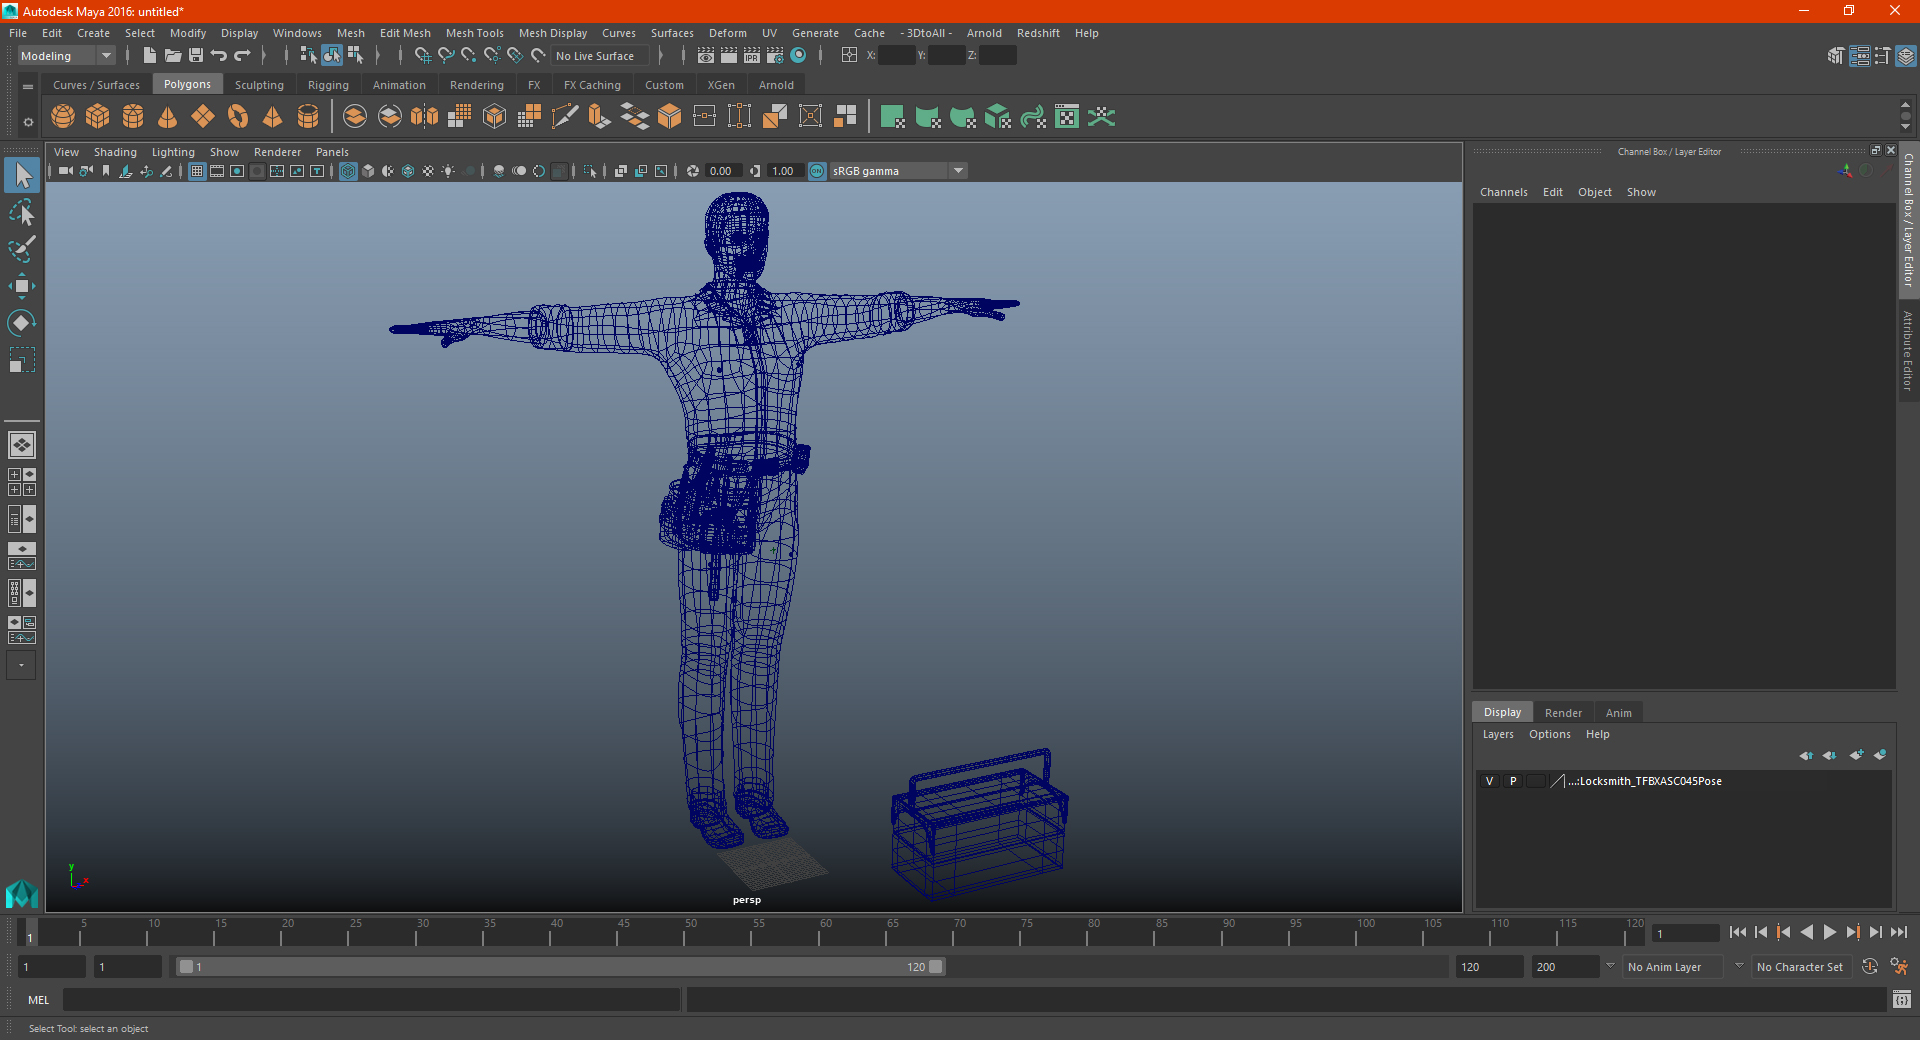The image size is (1920, 1040).
Task: Open the Modeling menu set dropdown
Action: [66, 56]
